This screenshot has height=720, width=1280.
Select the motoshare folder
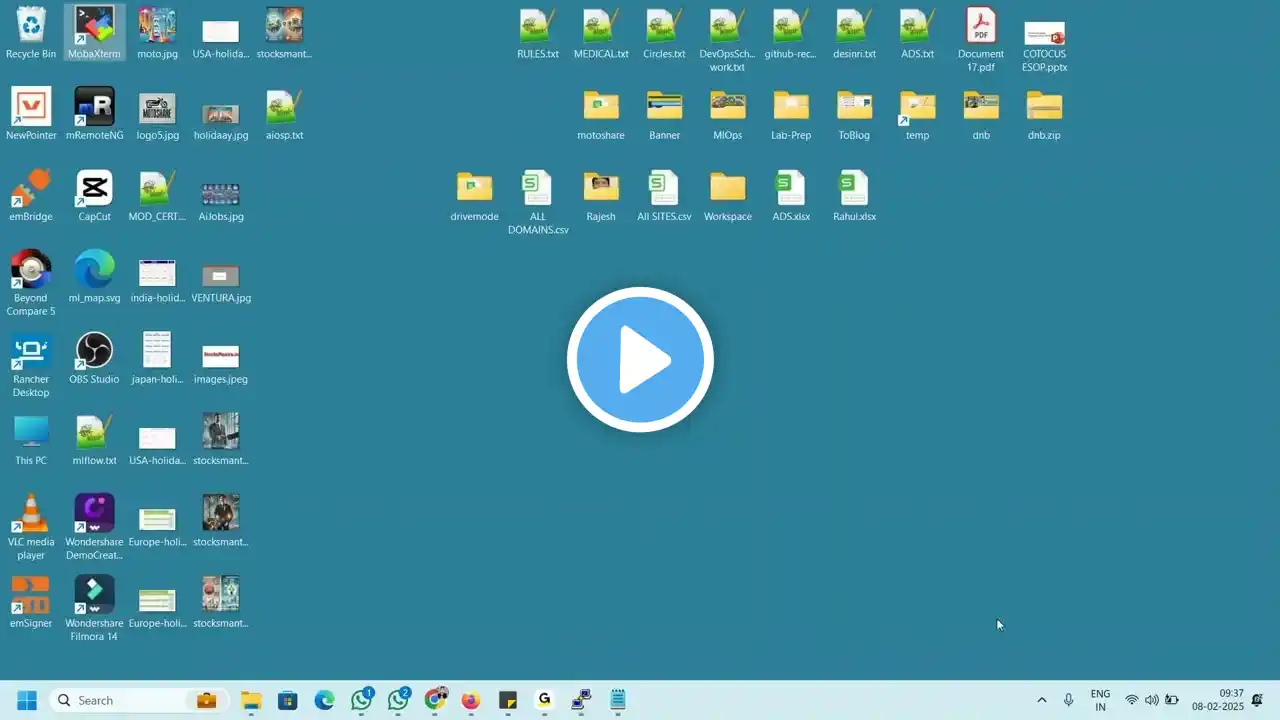[601, 114]
